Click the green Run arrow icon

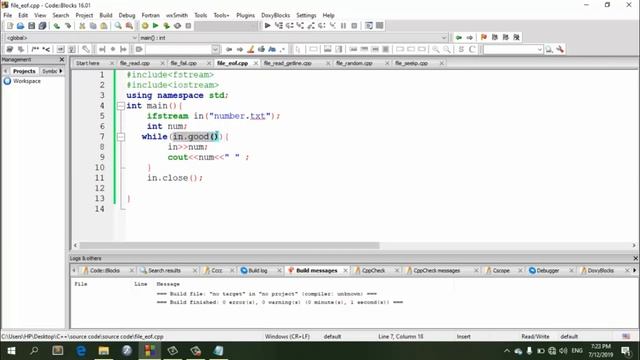tap(156, 26)
